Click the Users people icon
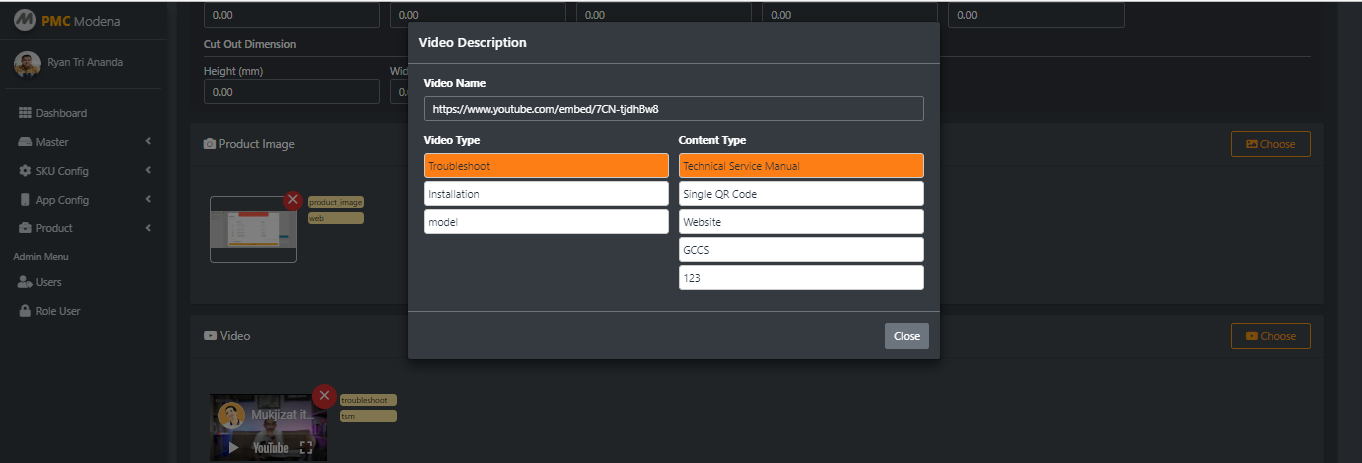 coord(26,282)
